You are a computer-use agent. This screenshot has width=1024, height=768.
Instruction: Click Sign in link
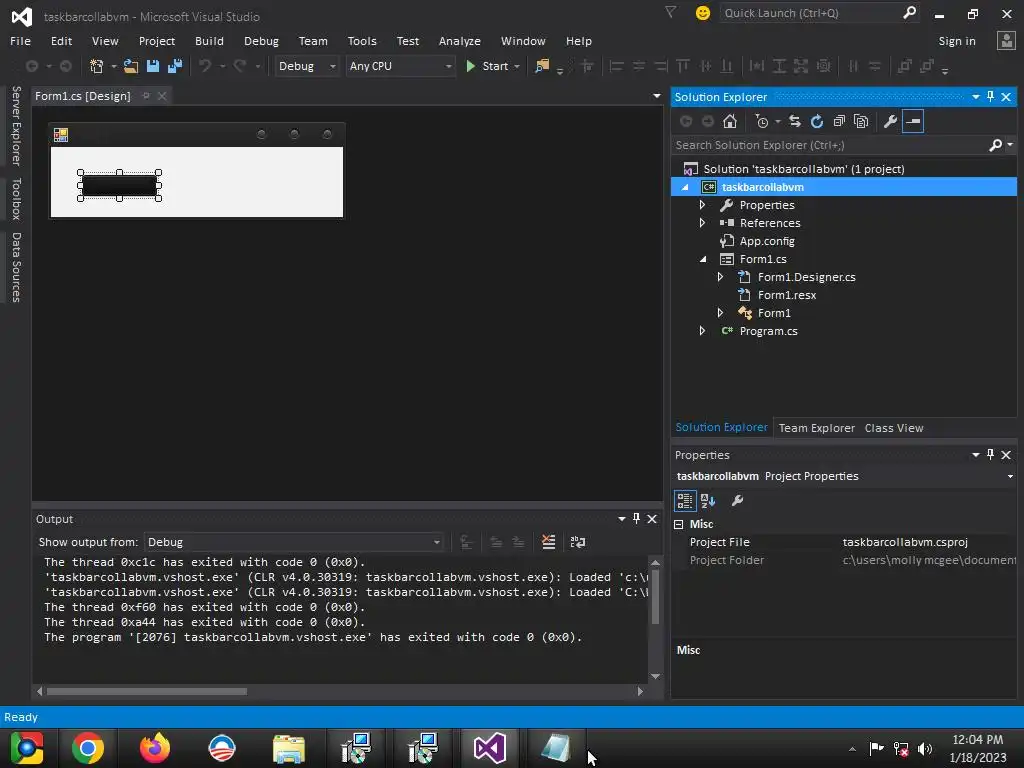pyautogui.click(x=957, y=41)
